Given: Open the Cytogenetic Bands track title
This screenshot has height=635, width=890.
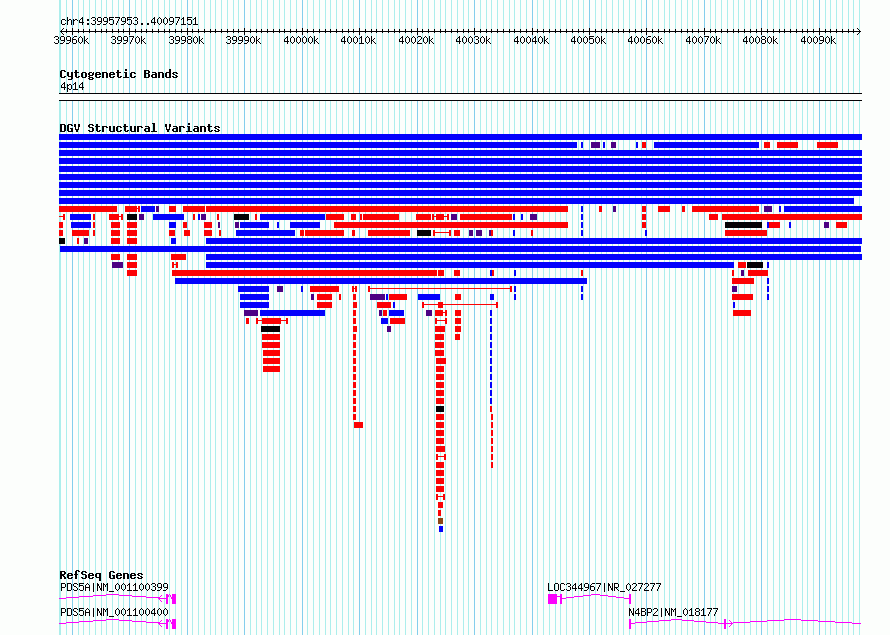Looking at the screenshot, I should coord(119,74).
